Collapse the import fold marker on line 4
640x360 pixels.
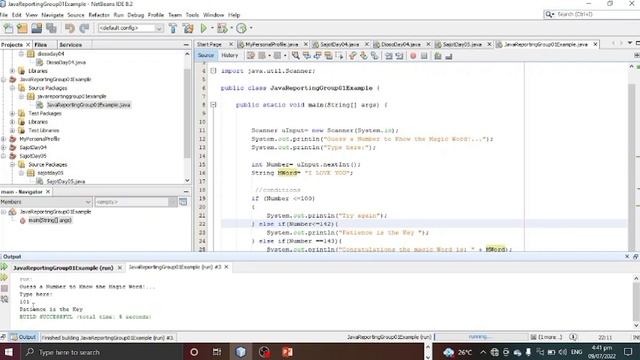(213, 71)
